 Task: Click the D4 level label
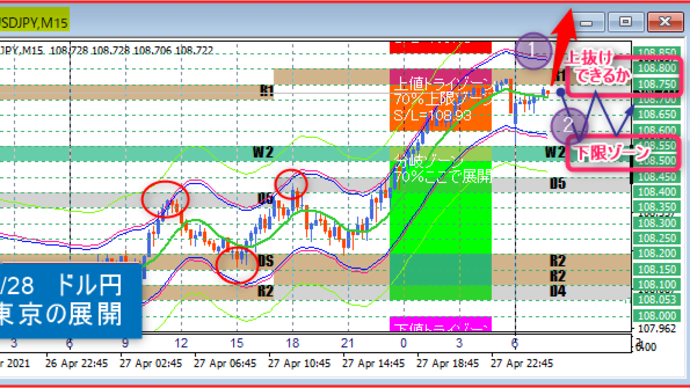point(558,291)
